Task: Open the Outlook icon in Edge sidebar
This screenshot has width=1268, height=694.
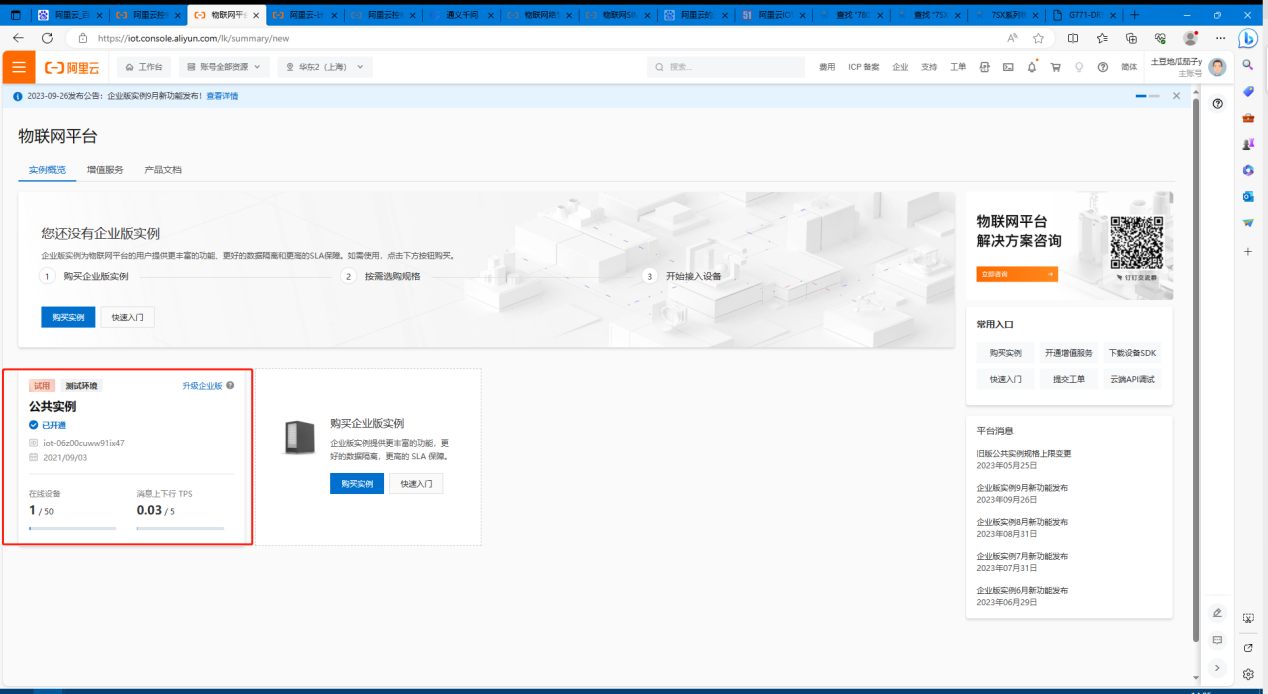Action: coord(1248,196)
